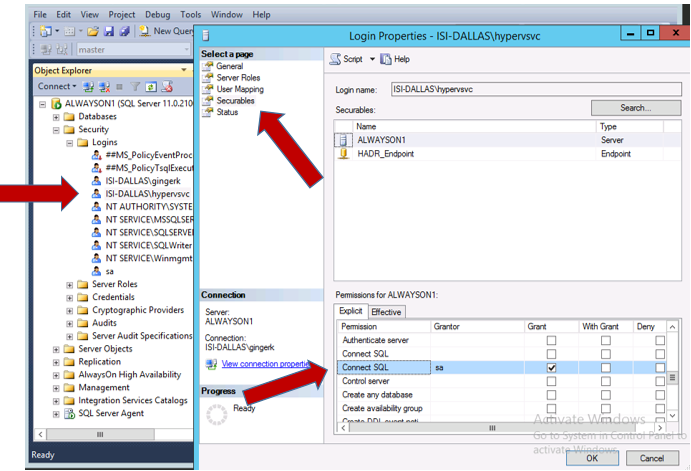Open the Debug menu
Viewport: 691px width, 471px height.
158,15
